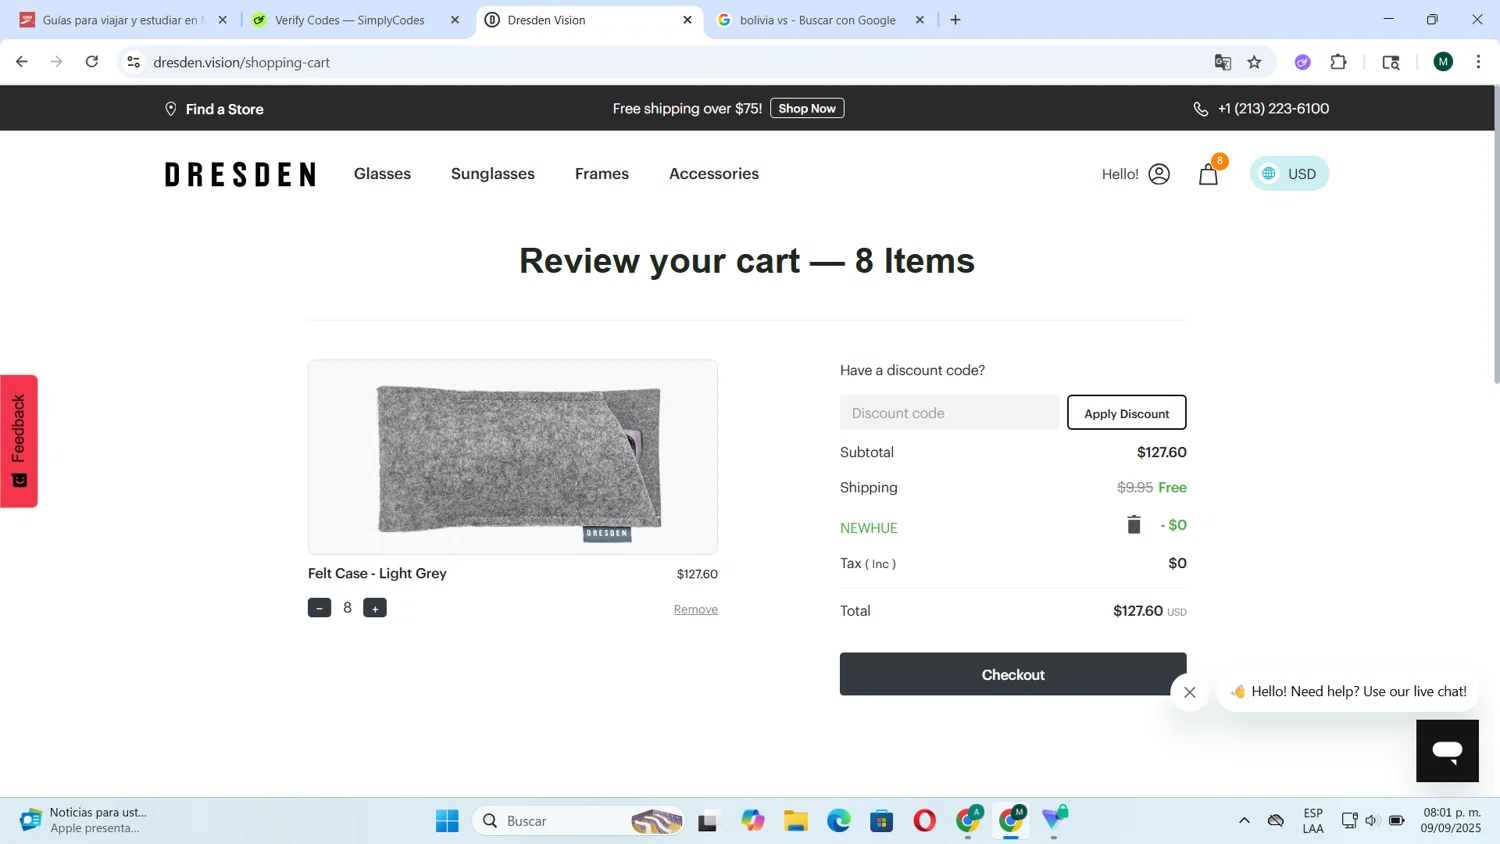Screen dimensions: 1500x844
Task: Click the NEWHUE discount code label
Action: (x=869, y=528)
